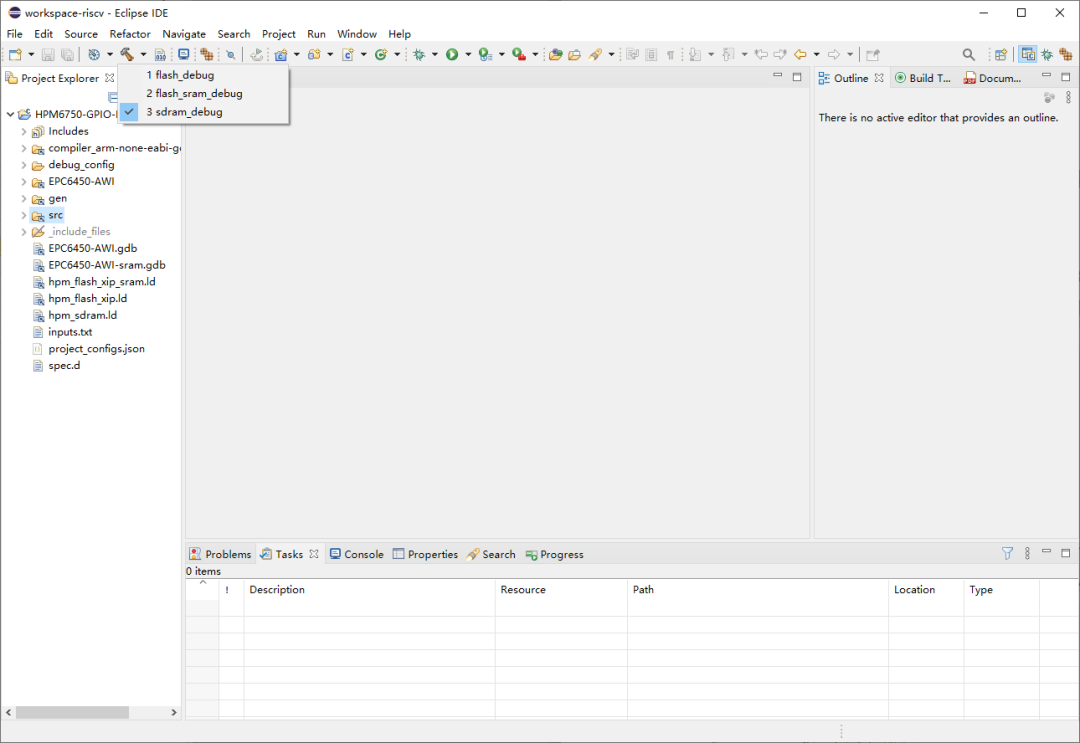Click the green bug Debug icon
This screenshot has width=1080, height=743.
click(419, 54)
